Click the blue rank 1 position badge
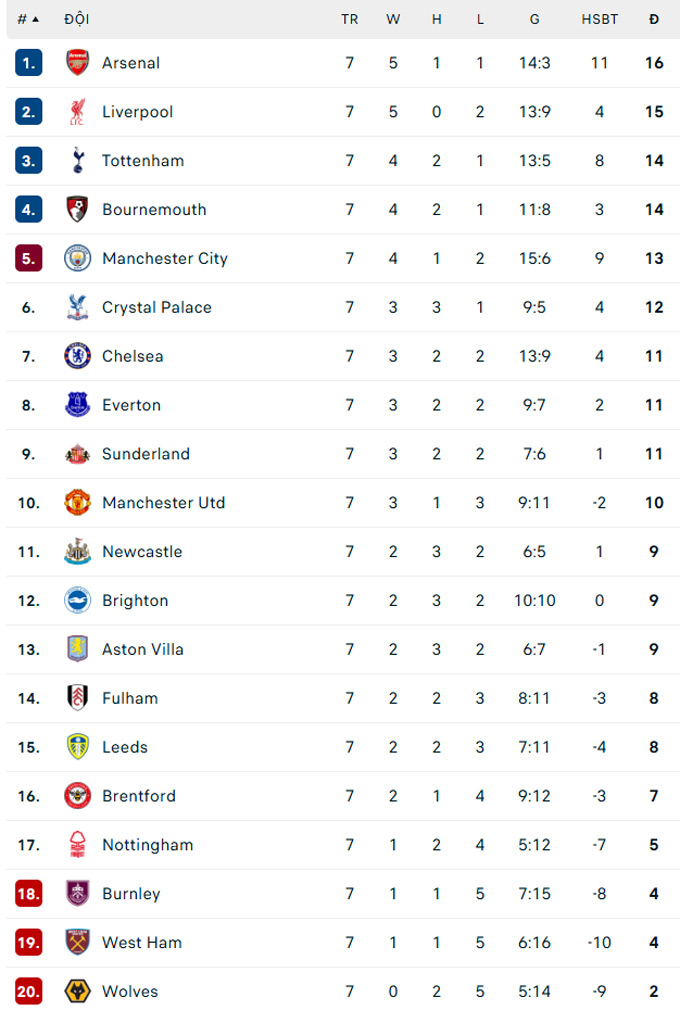Viewport: 680px width, 1010px height. coord(28,63)
